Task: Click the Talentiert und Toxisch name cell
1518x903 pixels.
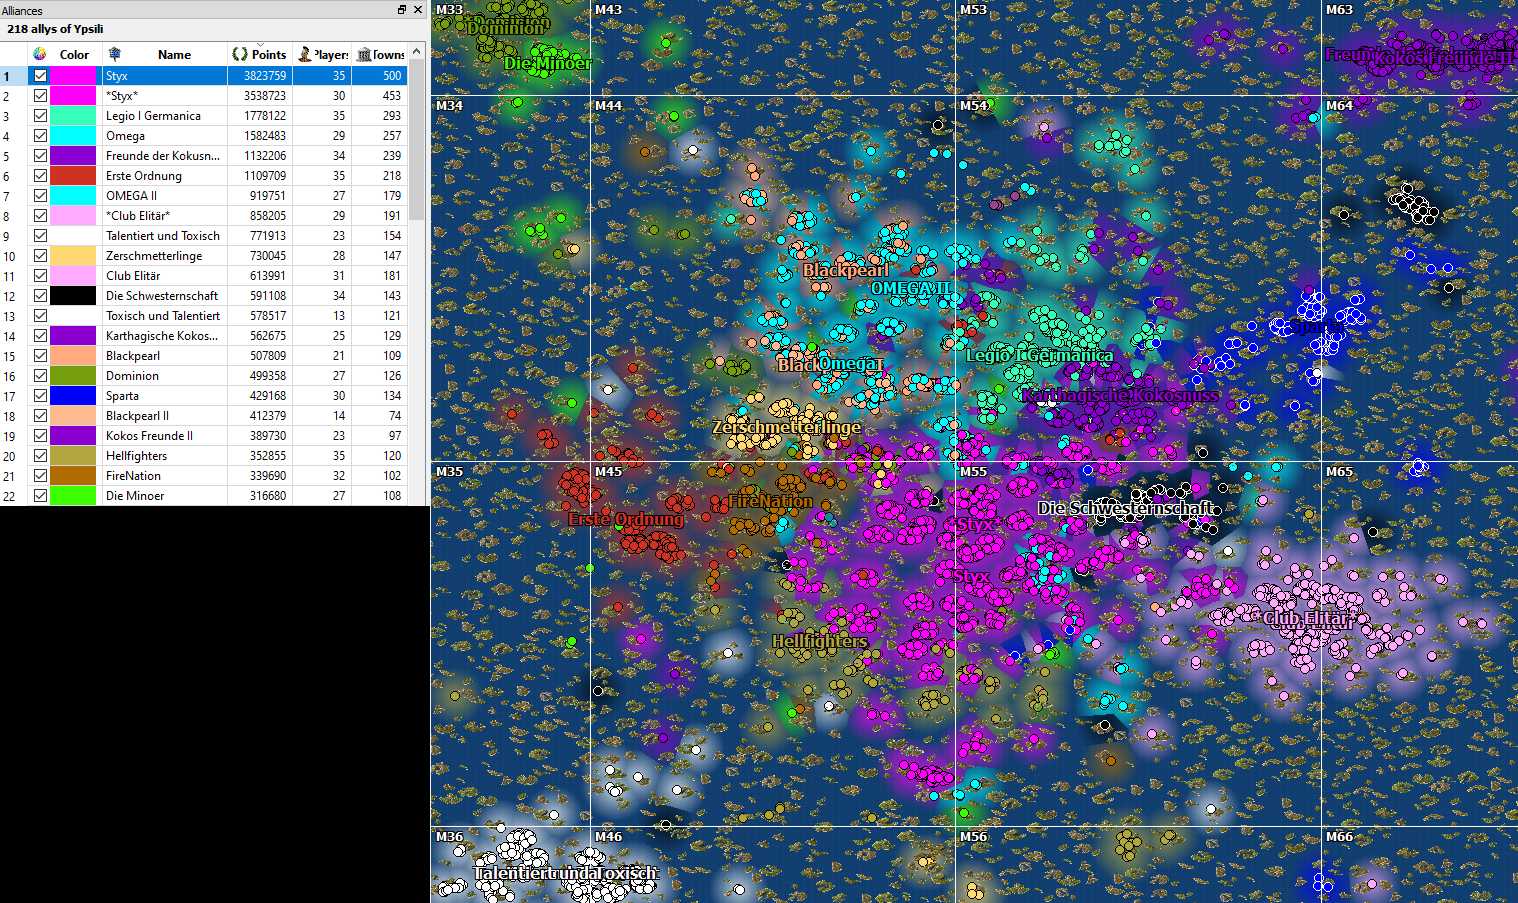Action: 163,236
